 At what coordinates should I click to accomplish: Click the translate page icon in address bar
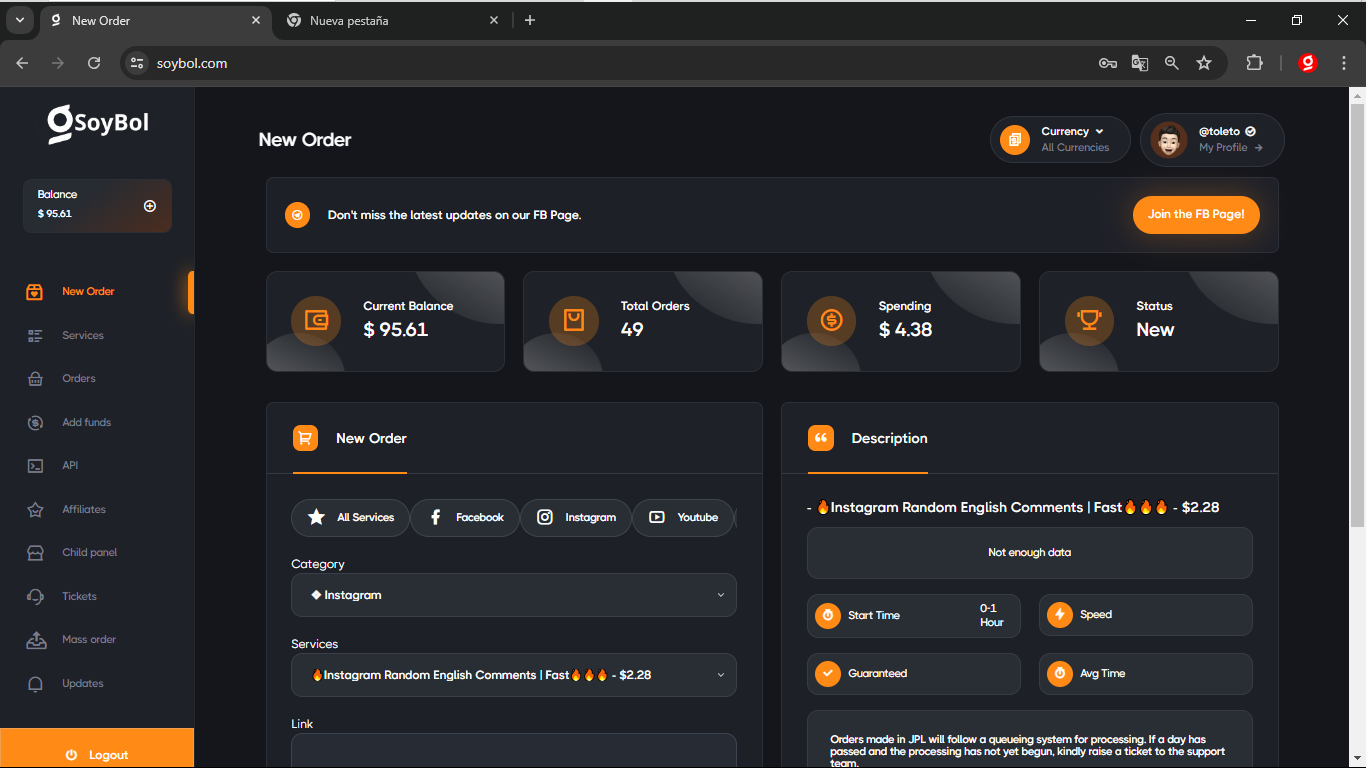pos(1140,63)
